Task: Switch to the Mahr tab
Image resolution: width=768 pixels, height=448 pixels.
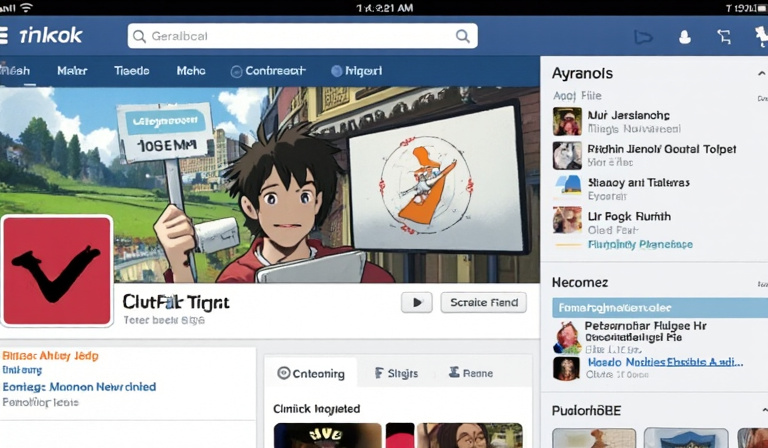Action: pyautogui.click(x=72, y=71)
